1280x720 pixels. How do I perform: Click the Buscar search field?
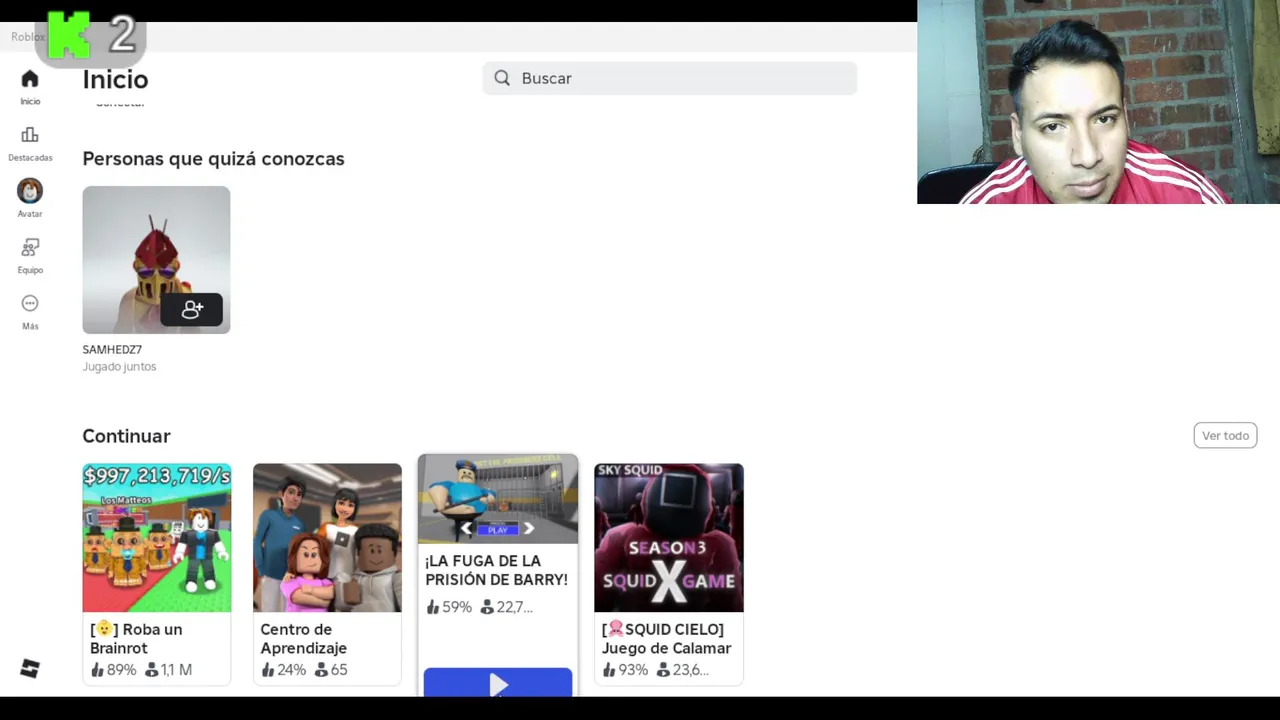tap(669, 78)
